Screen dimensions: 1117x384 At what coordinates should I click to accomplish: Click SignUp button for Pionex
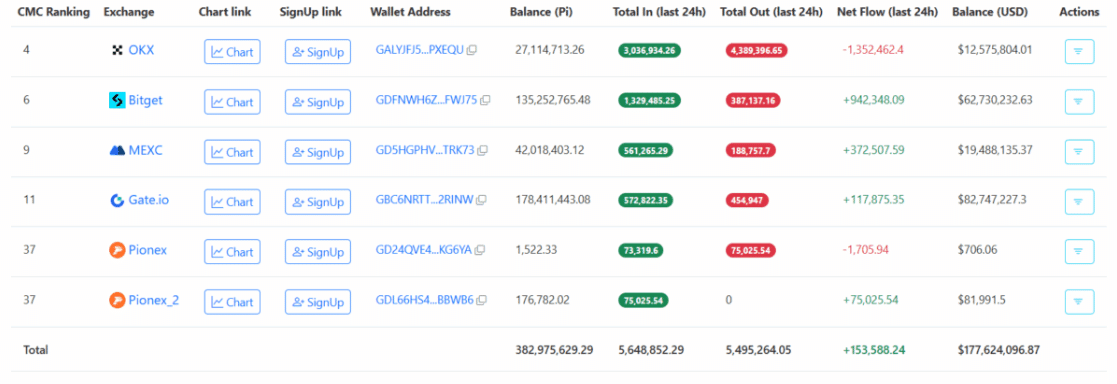point(318,251)
